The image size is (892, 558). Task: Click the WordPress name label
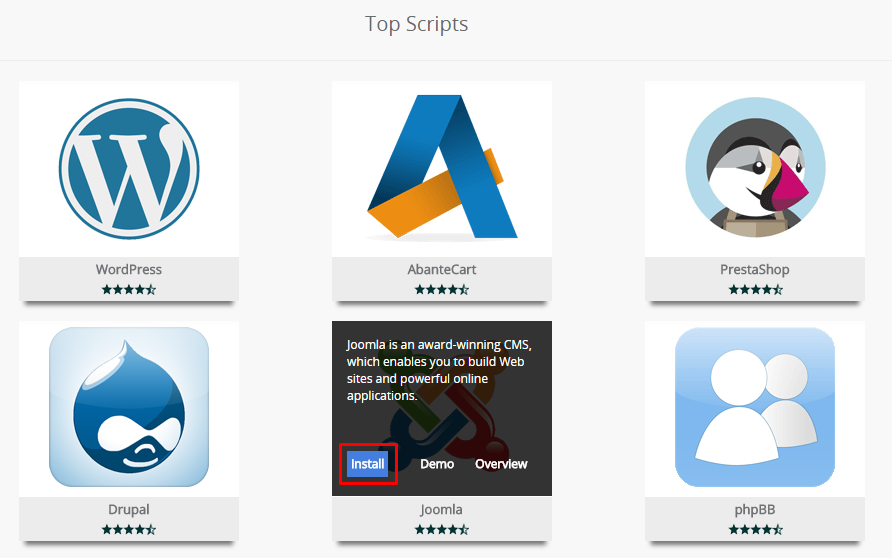[x=129, y=269]
